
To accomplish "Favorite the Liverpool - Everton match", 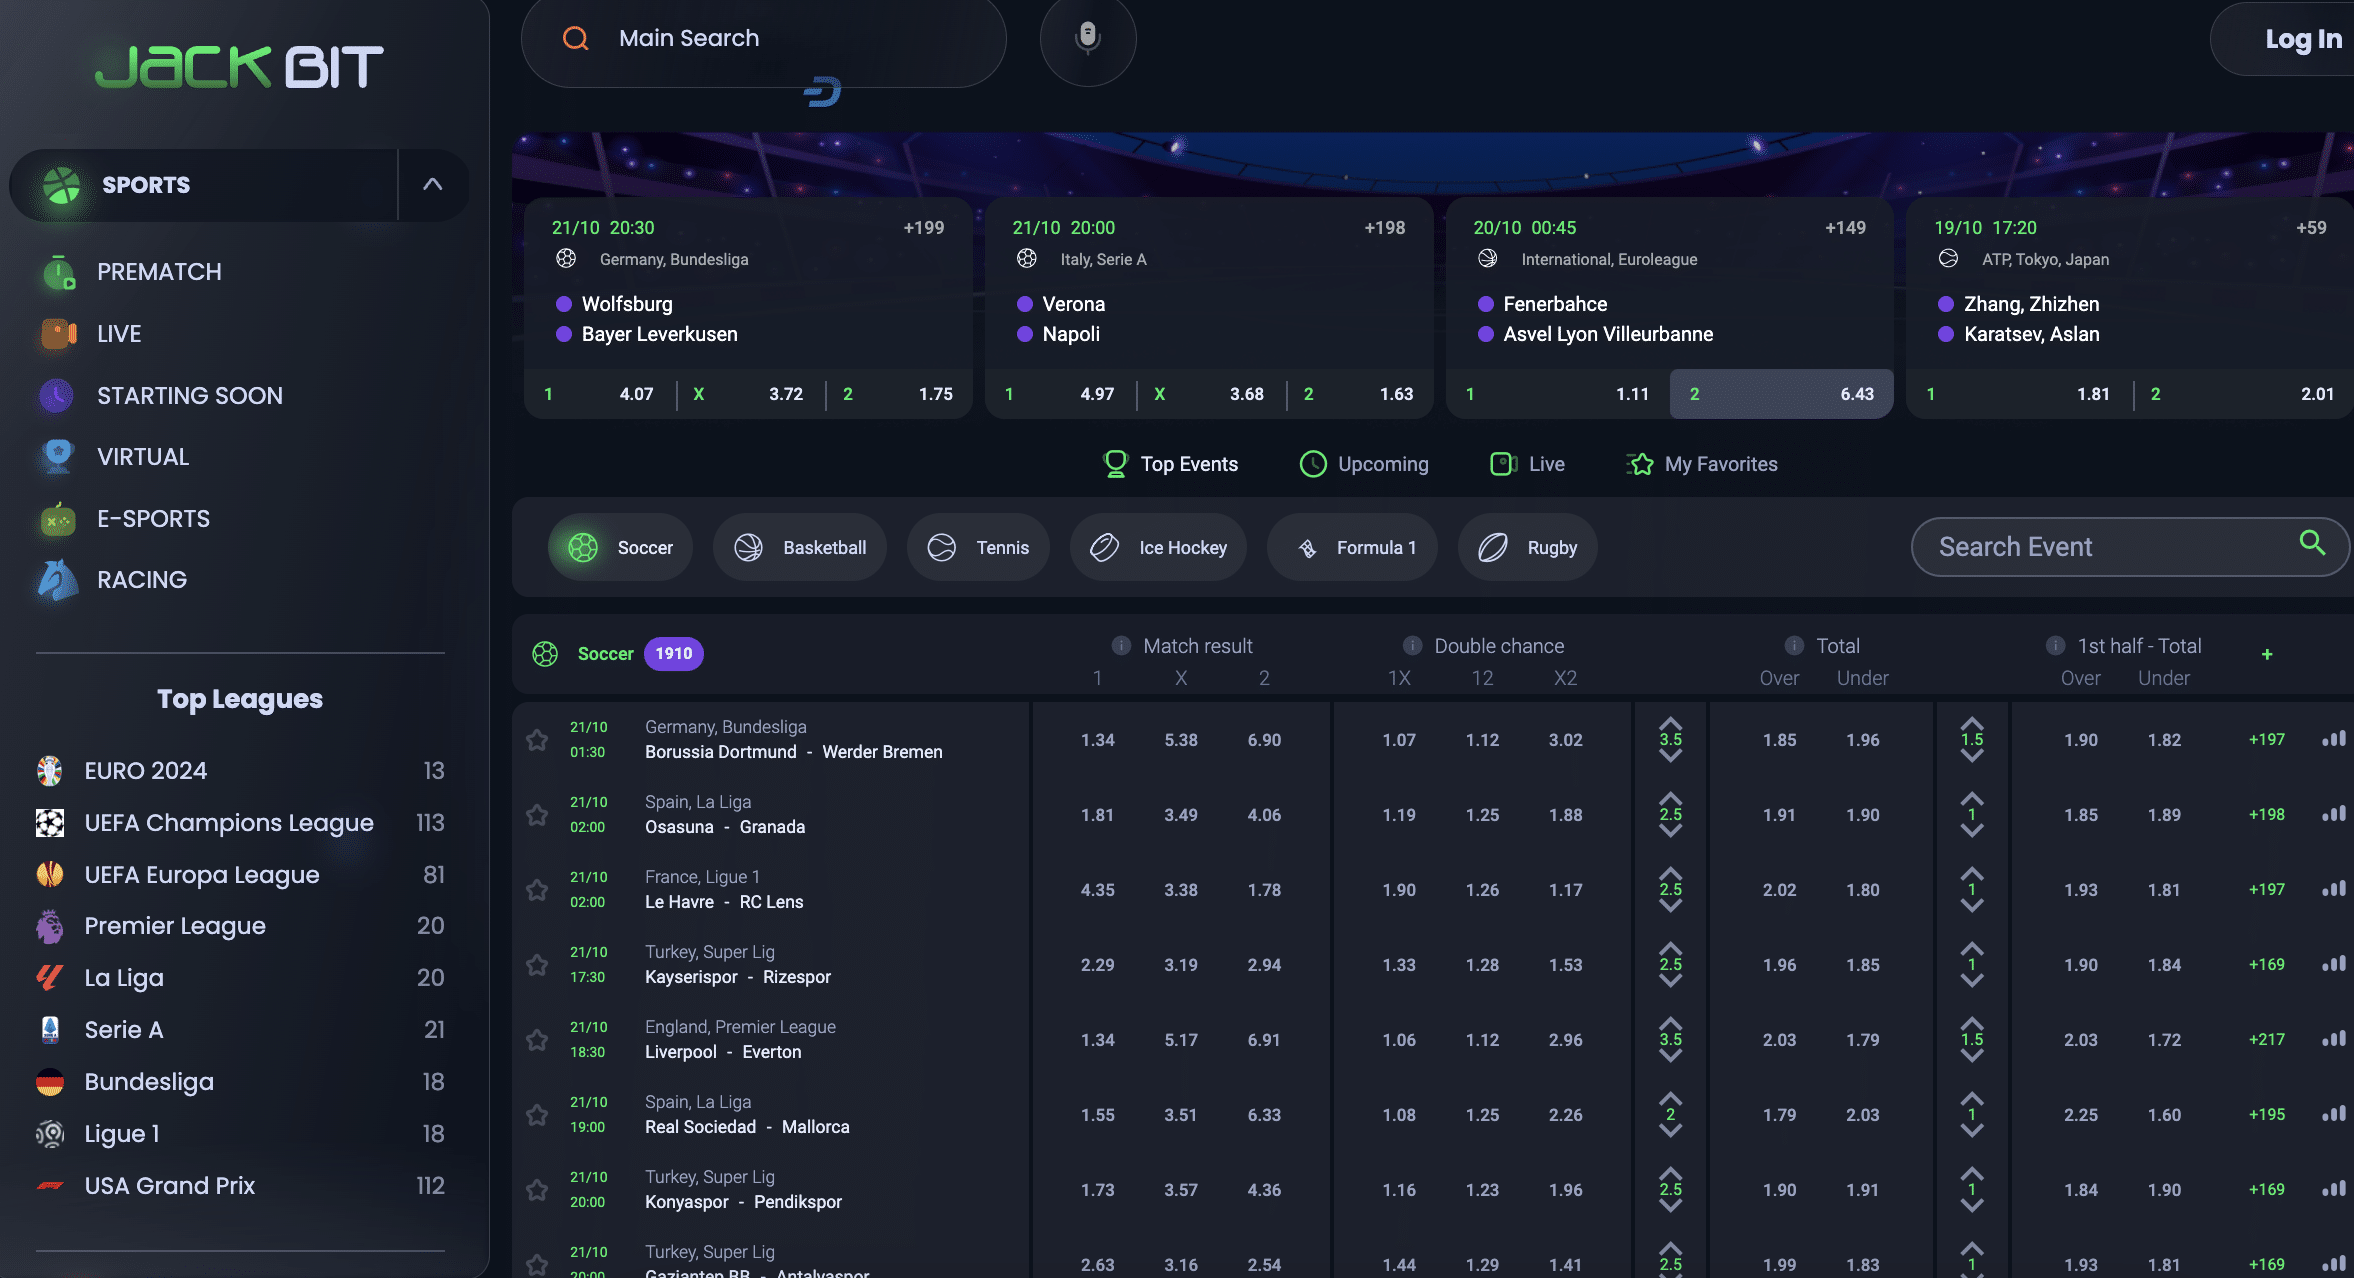I will (x=537, y=1040).
